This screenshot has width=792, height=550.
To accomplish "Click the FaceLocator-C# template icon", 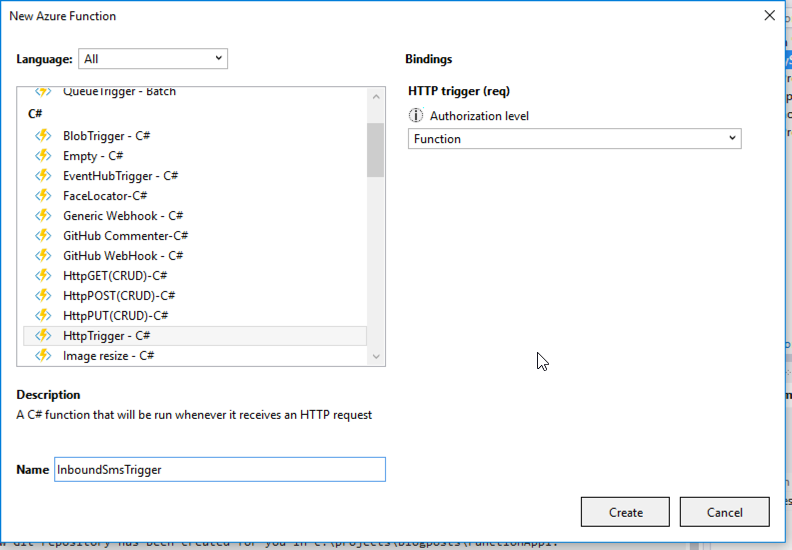I will [43, 195].
